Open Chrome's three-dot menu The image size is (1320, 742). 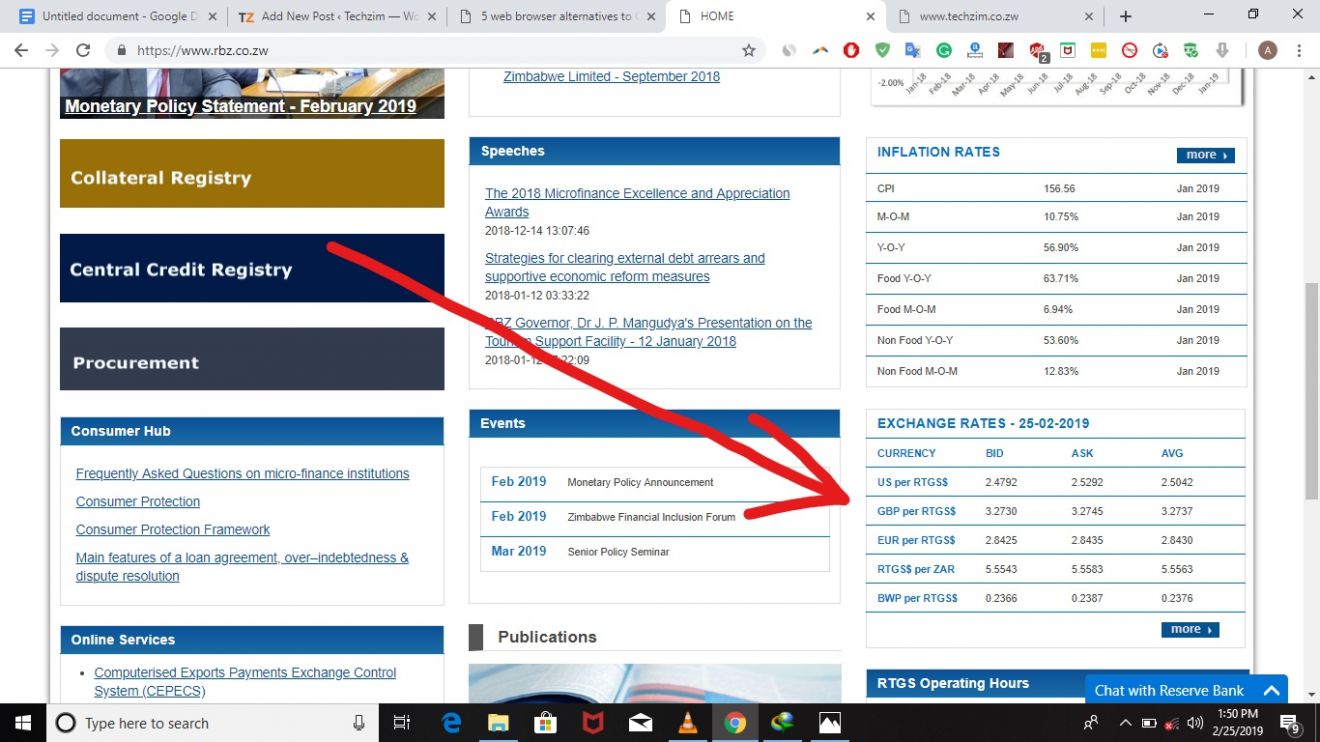pyautogui.click(x=1299, y=50)
